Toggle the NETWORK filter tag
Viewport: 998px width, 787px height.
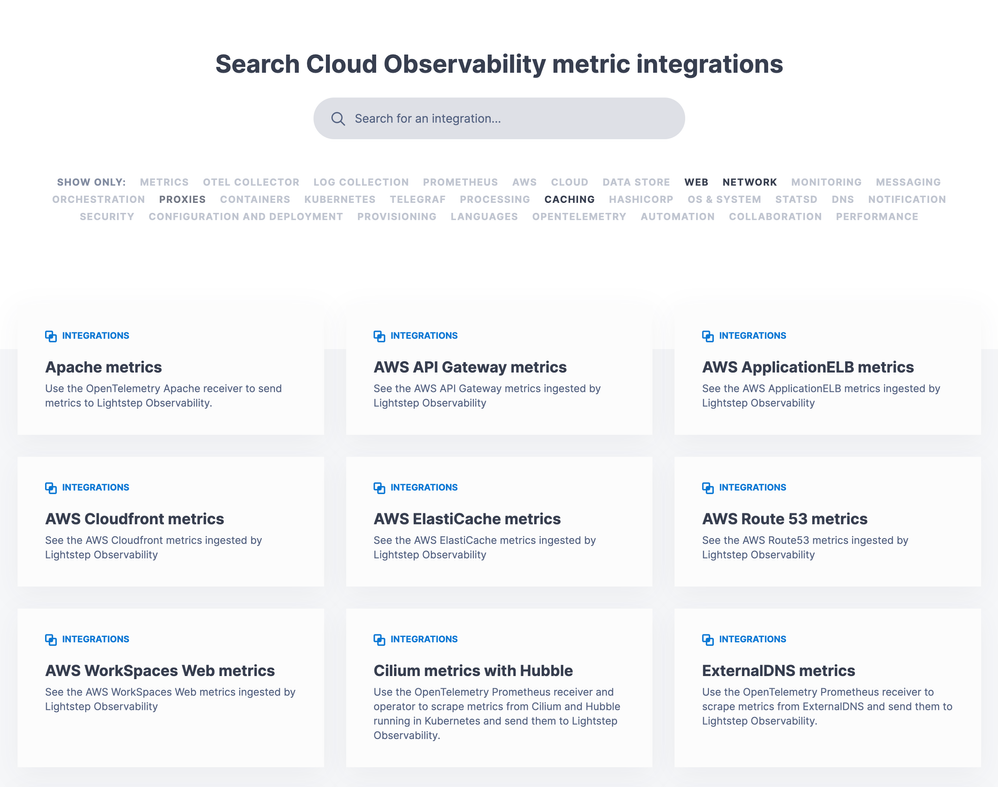(x=749, y=183)
